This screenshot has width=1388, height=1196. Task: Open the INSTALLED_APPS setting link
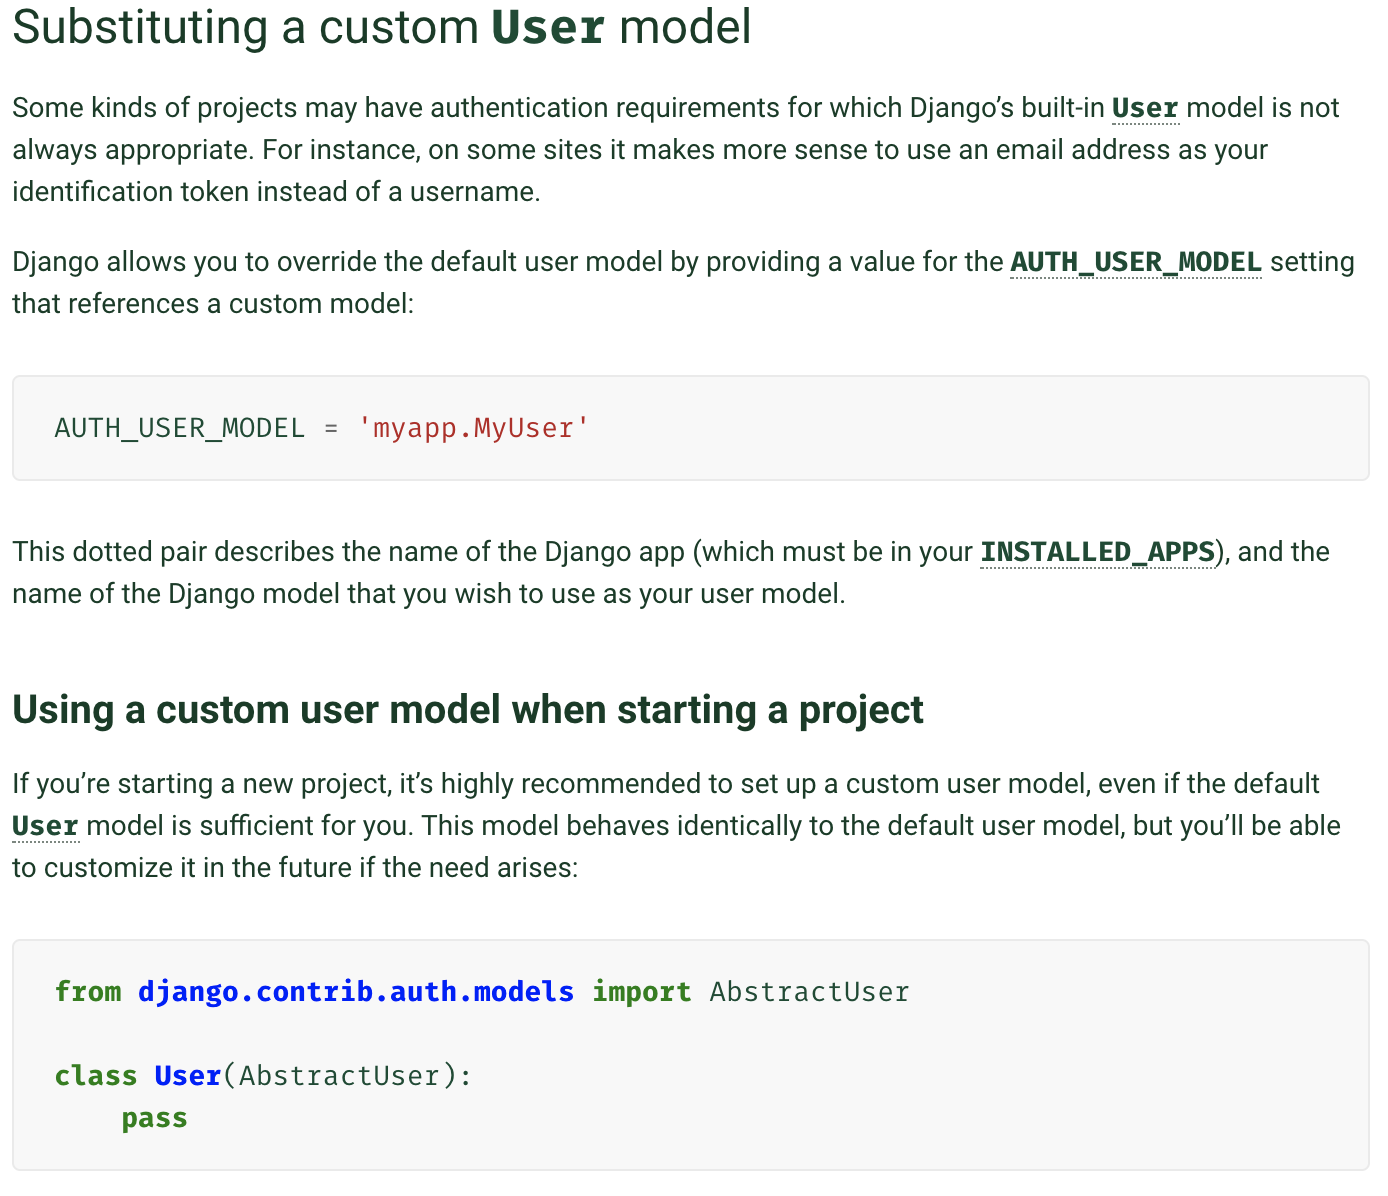(1097, 552)
